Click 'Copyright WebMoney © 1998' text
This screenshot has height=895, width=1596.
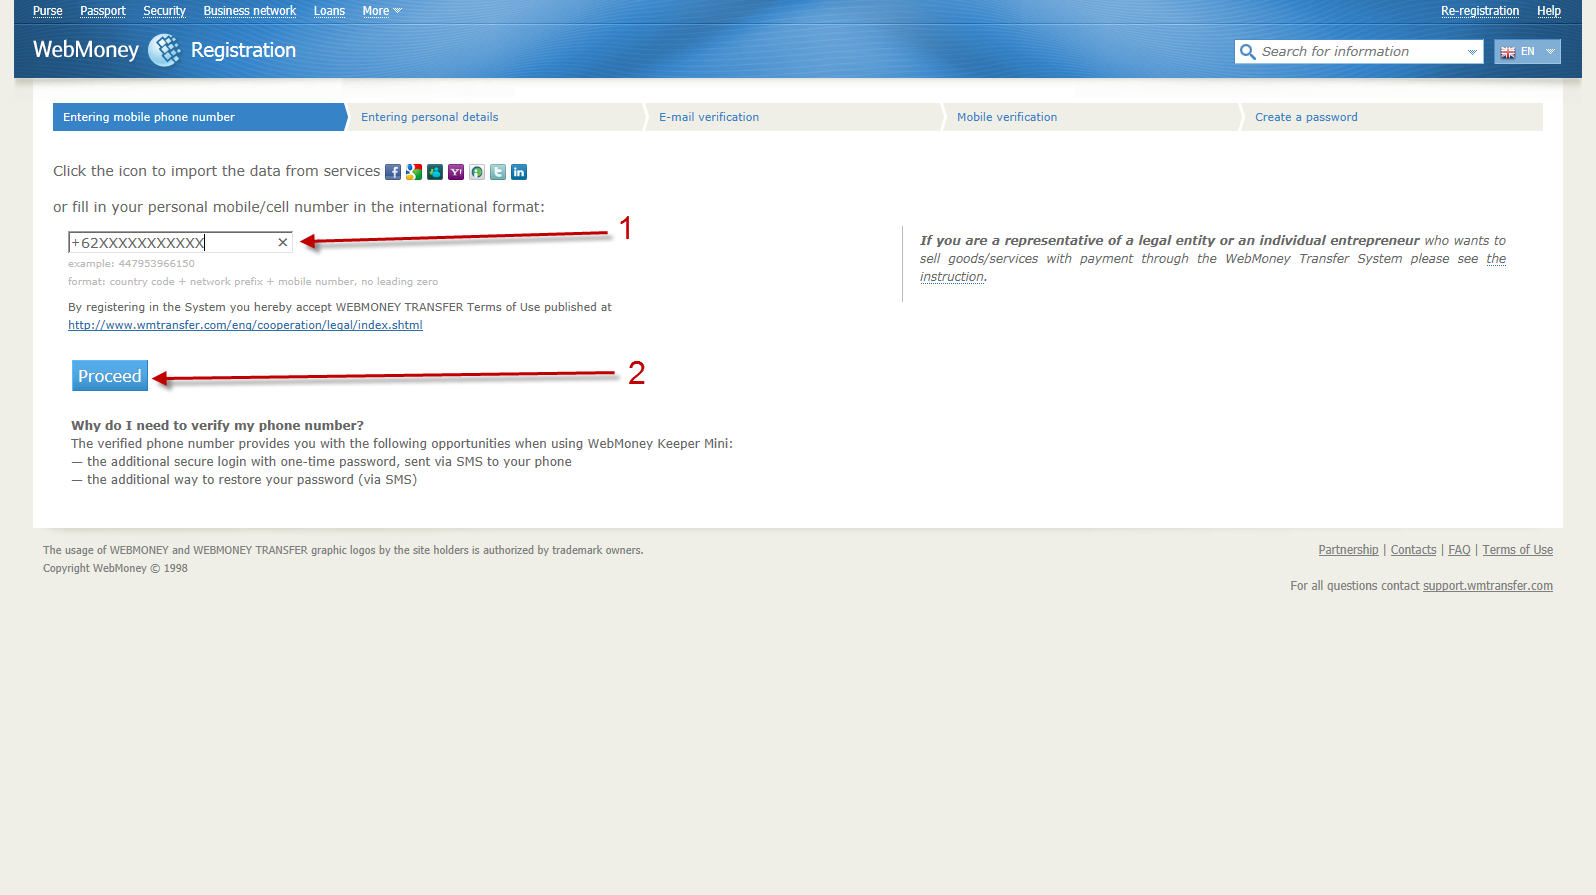pyautogui.click(x=115, y=568)
